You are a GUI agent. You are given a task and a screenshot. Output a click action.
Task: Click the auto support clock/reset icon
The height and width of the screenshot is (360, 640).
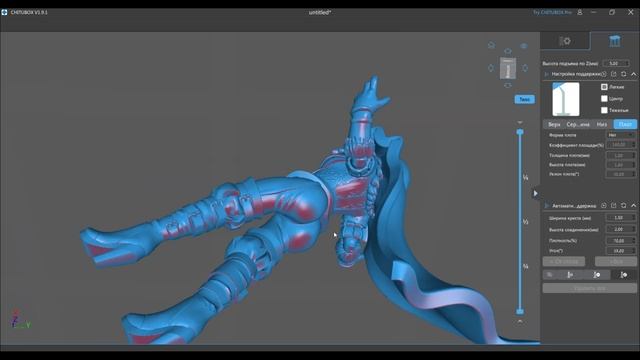(x=604, y=205)
